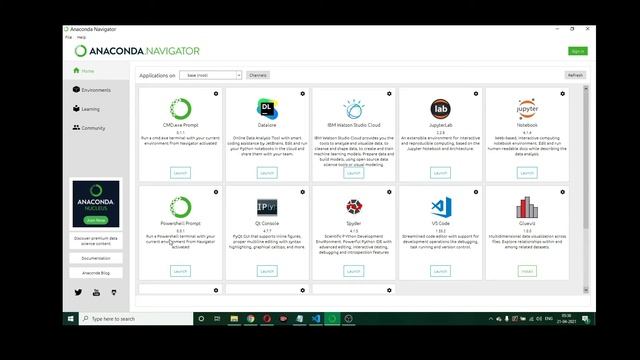Click the Windows Start button
Screen dimensions: 640x360
click(x=71, y=319)
